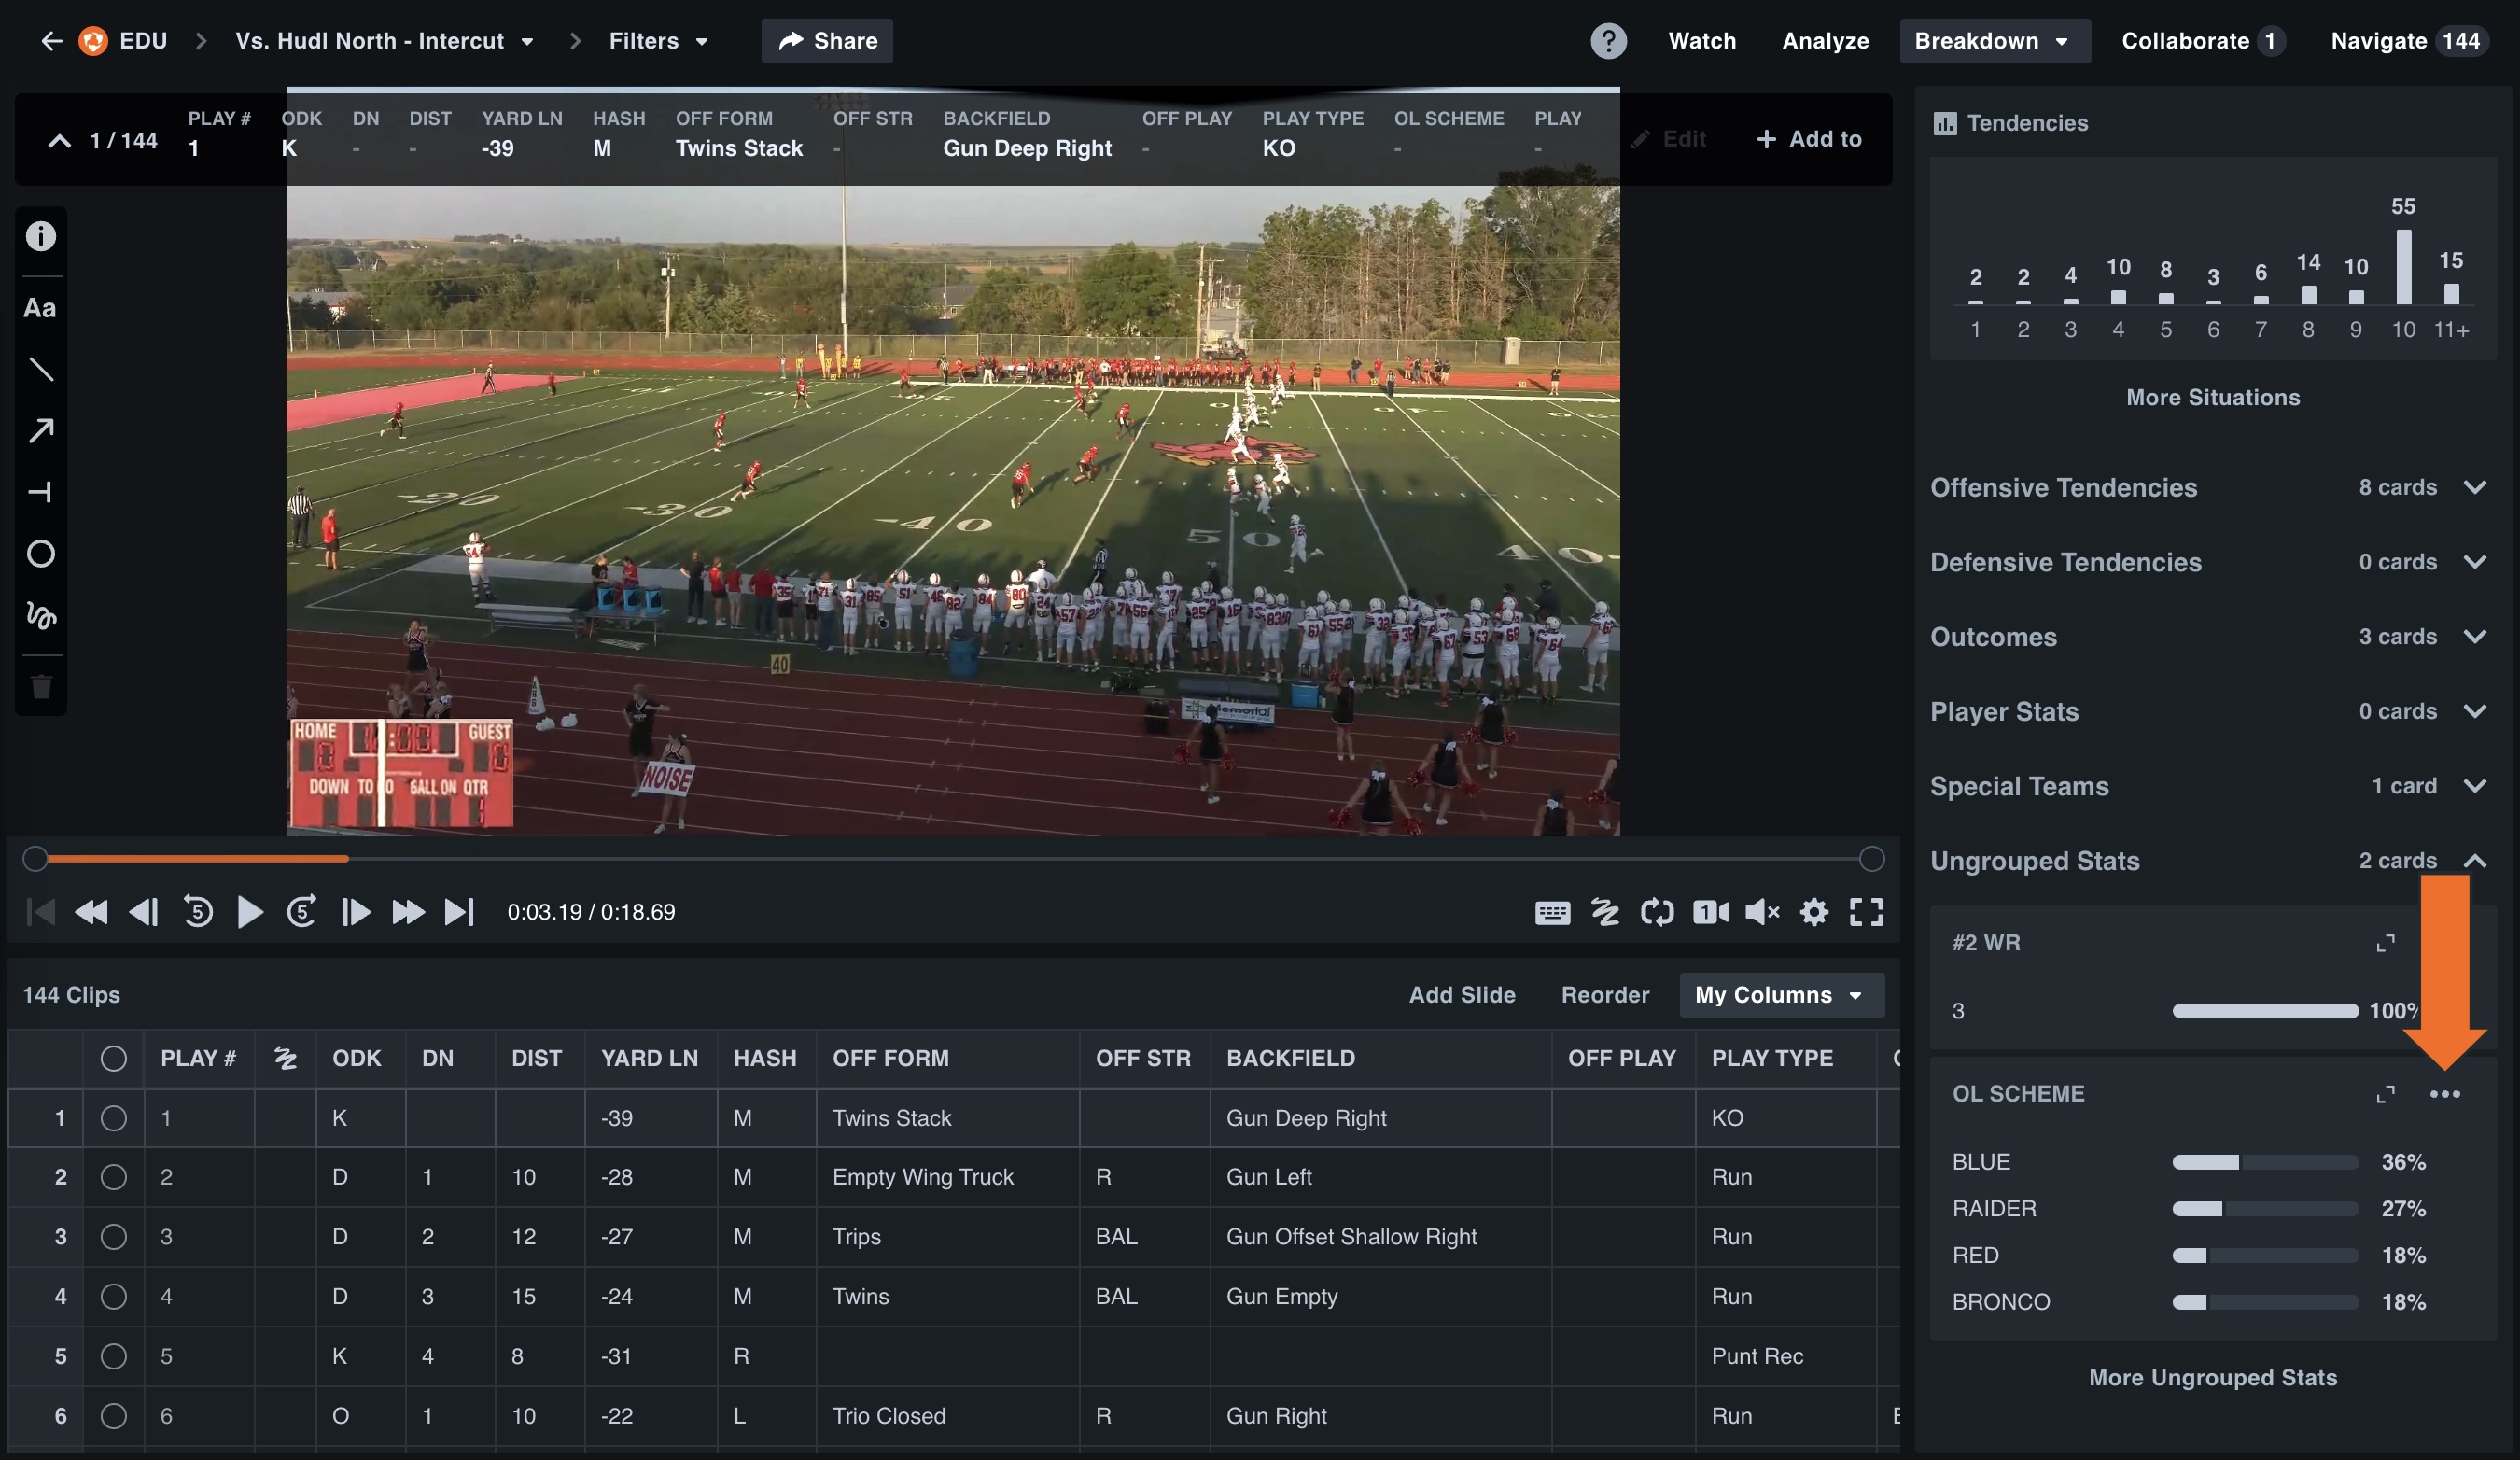Click the Share button

[x=827, y=41]
